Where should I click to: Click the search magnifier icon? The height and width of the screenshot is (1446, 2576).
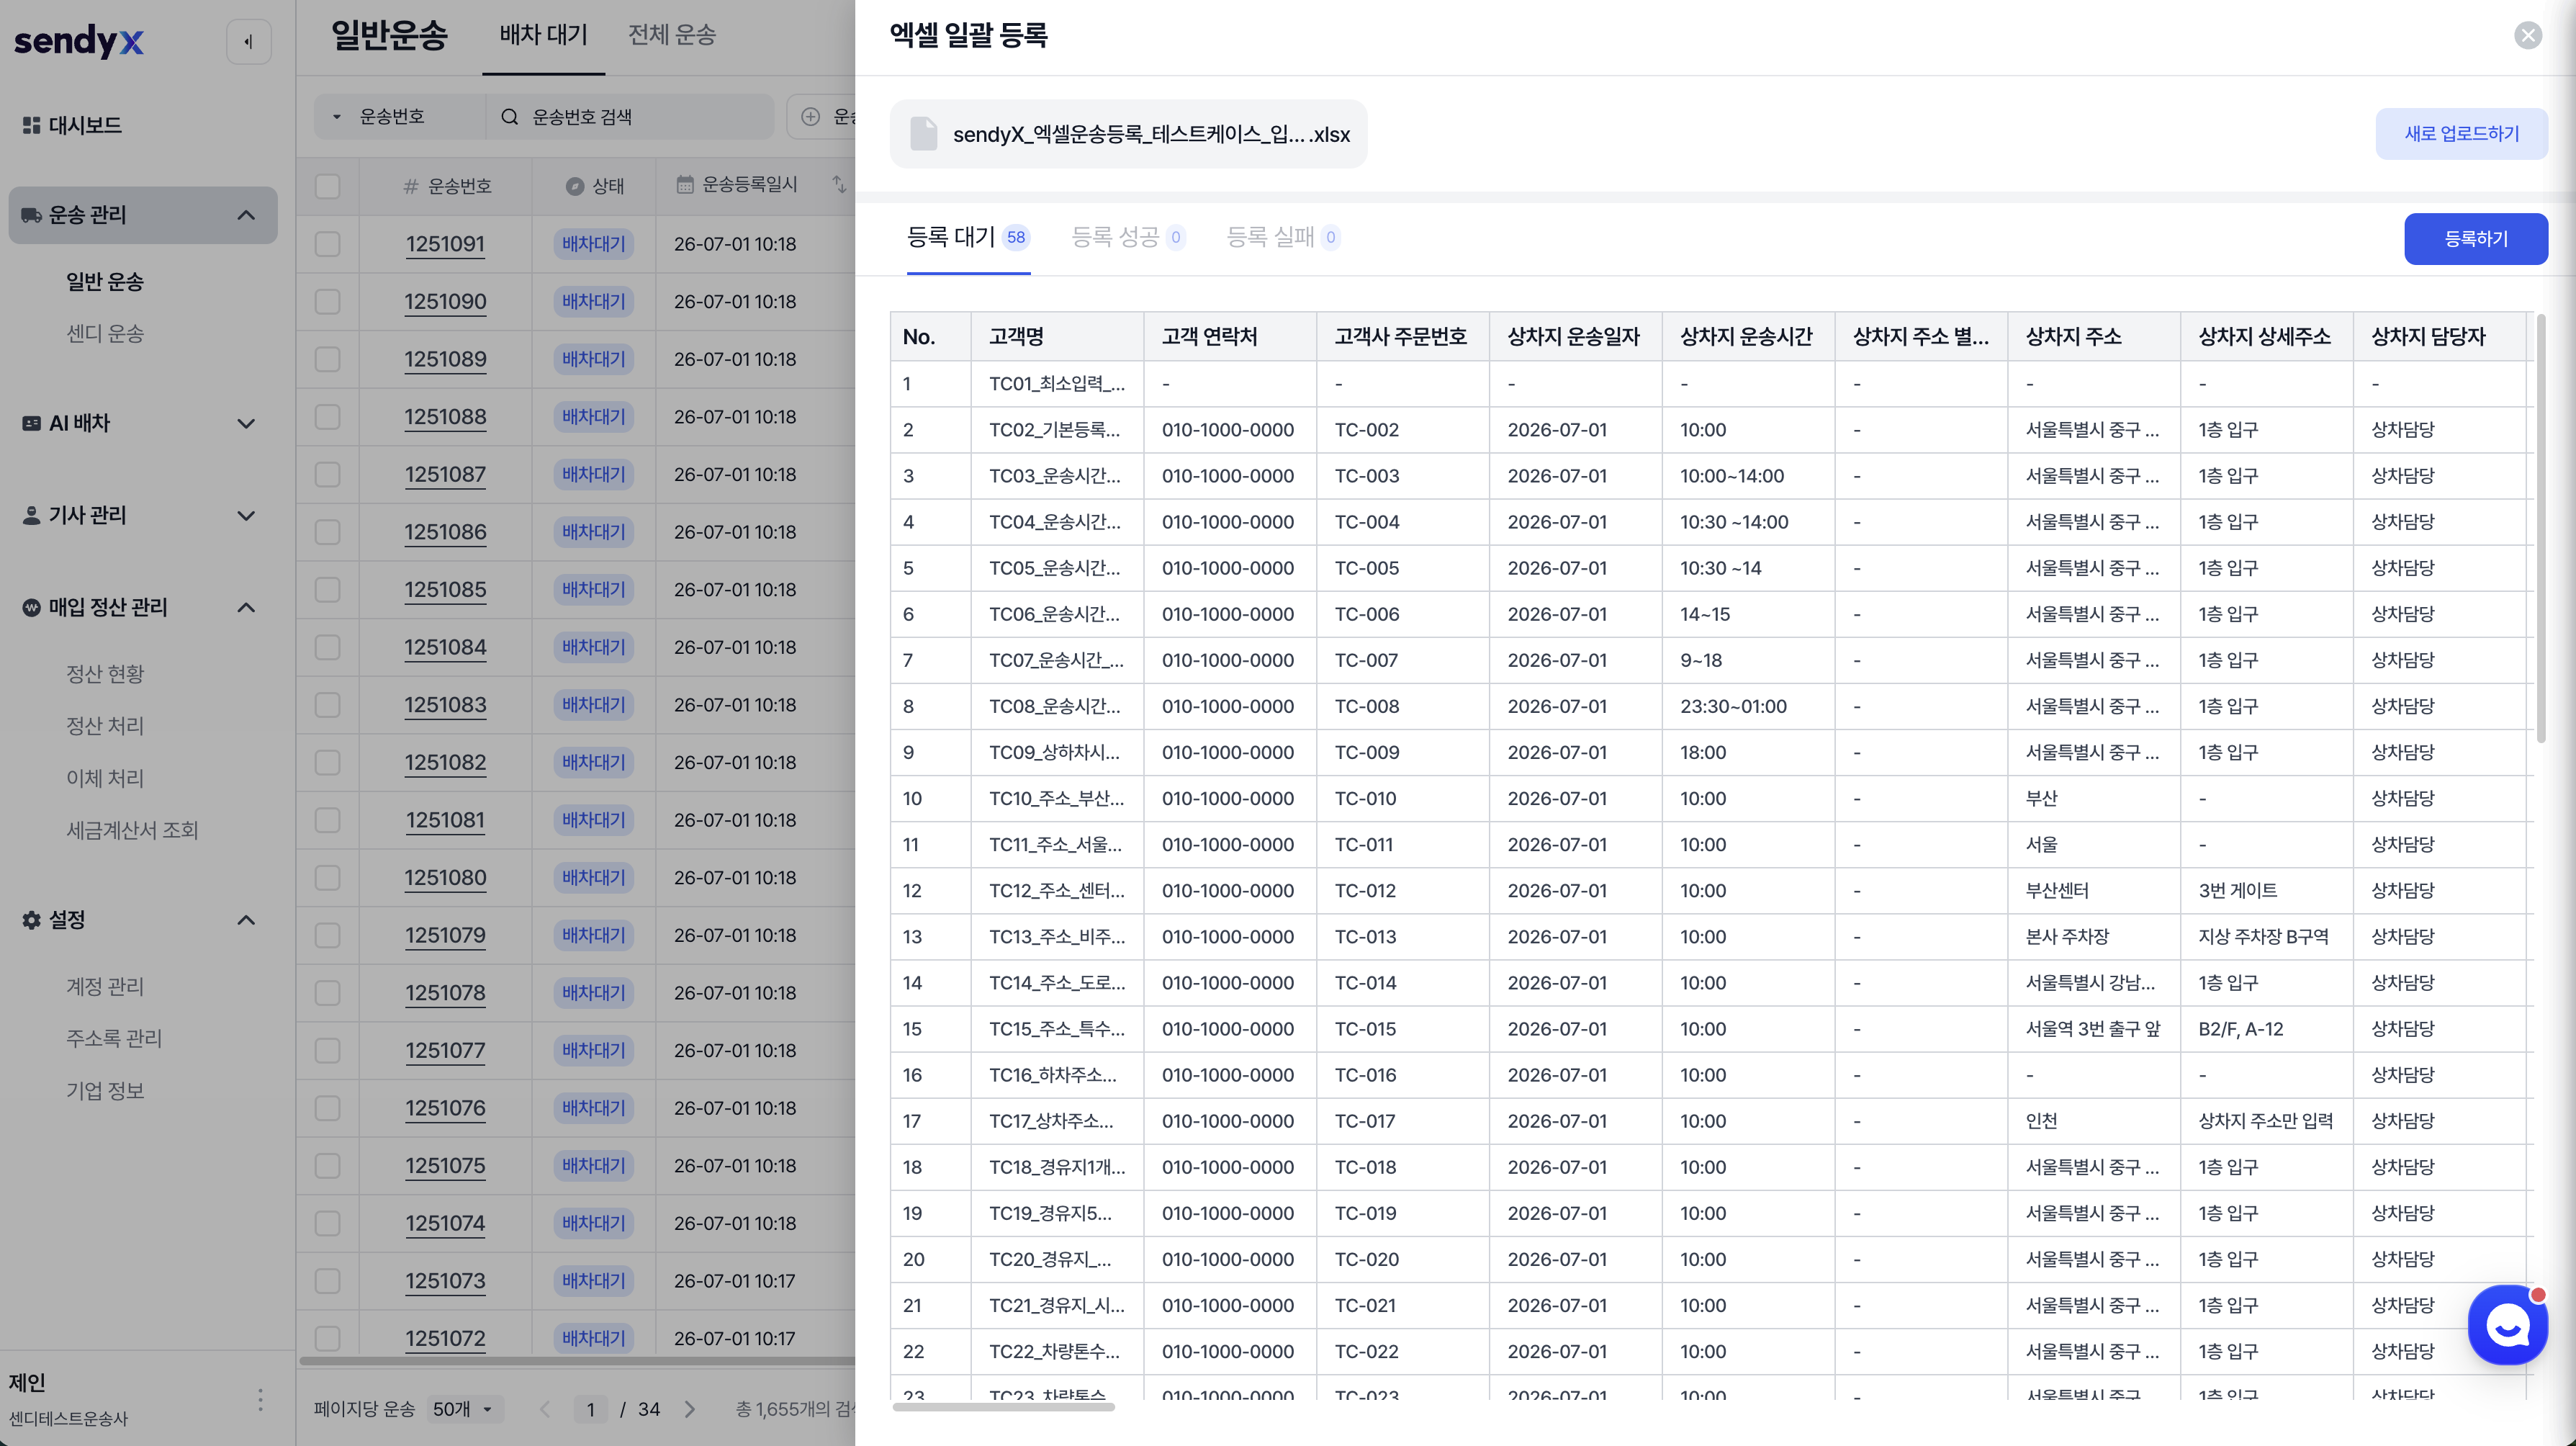coord(510,117)
